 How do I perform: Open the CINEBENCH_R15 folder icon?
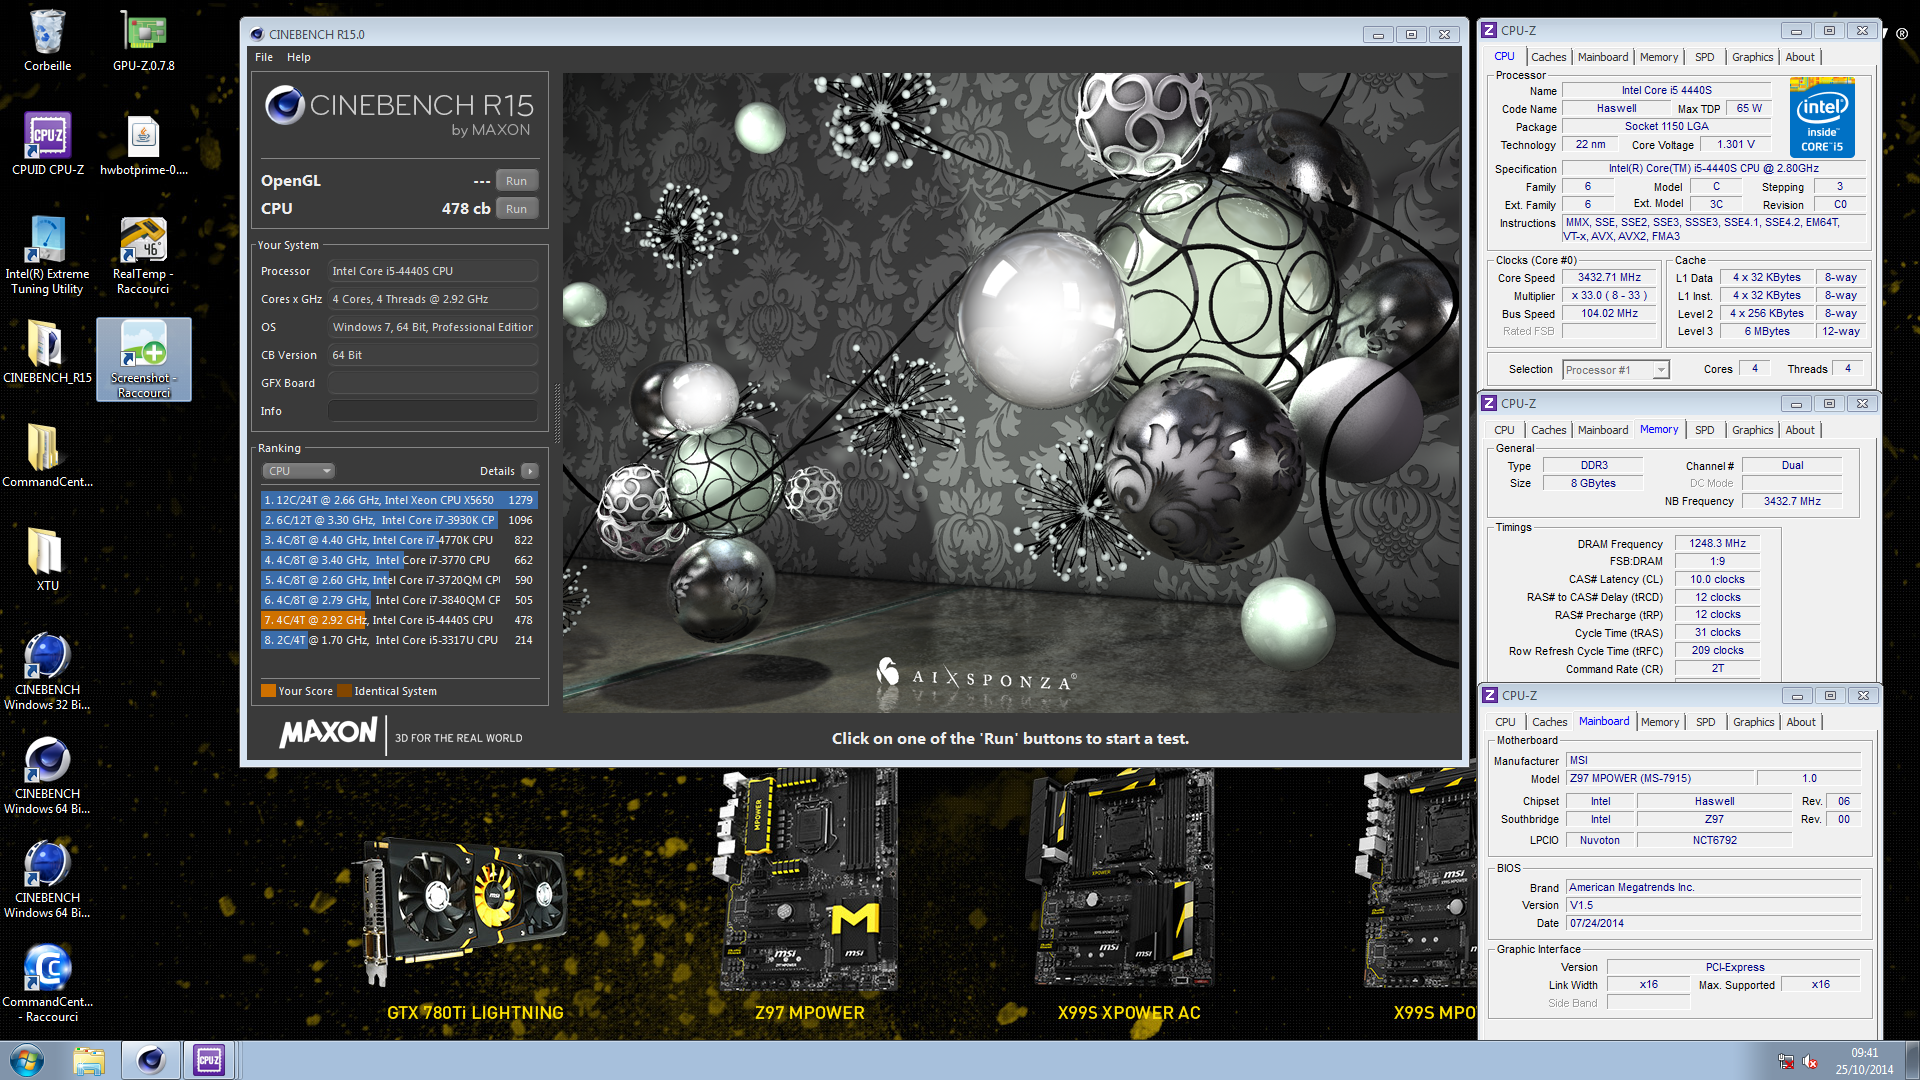coord(47,352)
